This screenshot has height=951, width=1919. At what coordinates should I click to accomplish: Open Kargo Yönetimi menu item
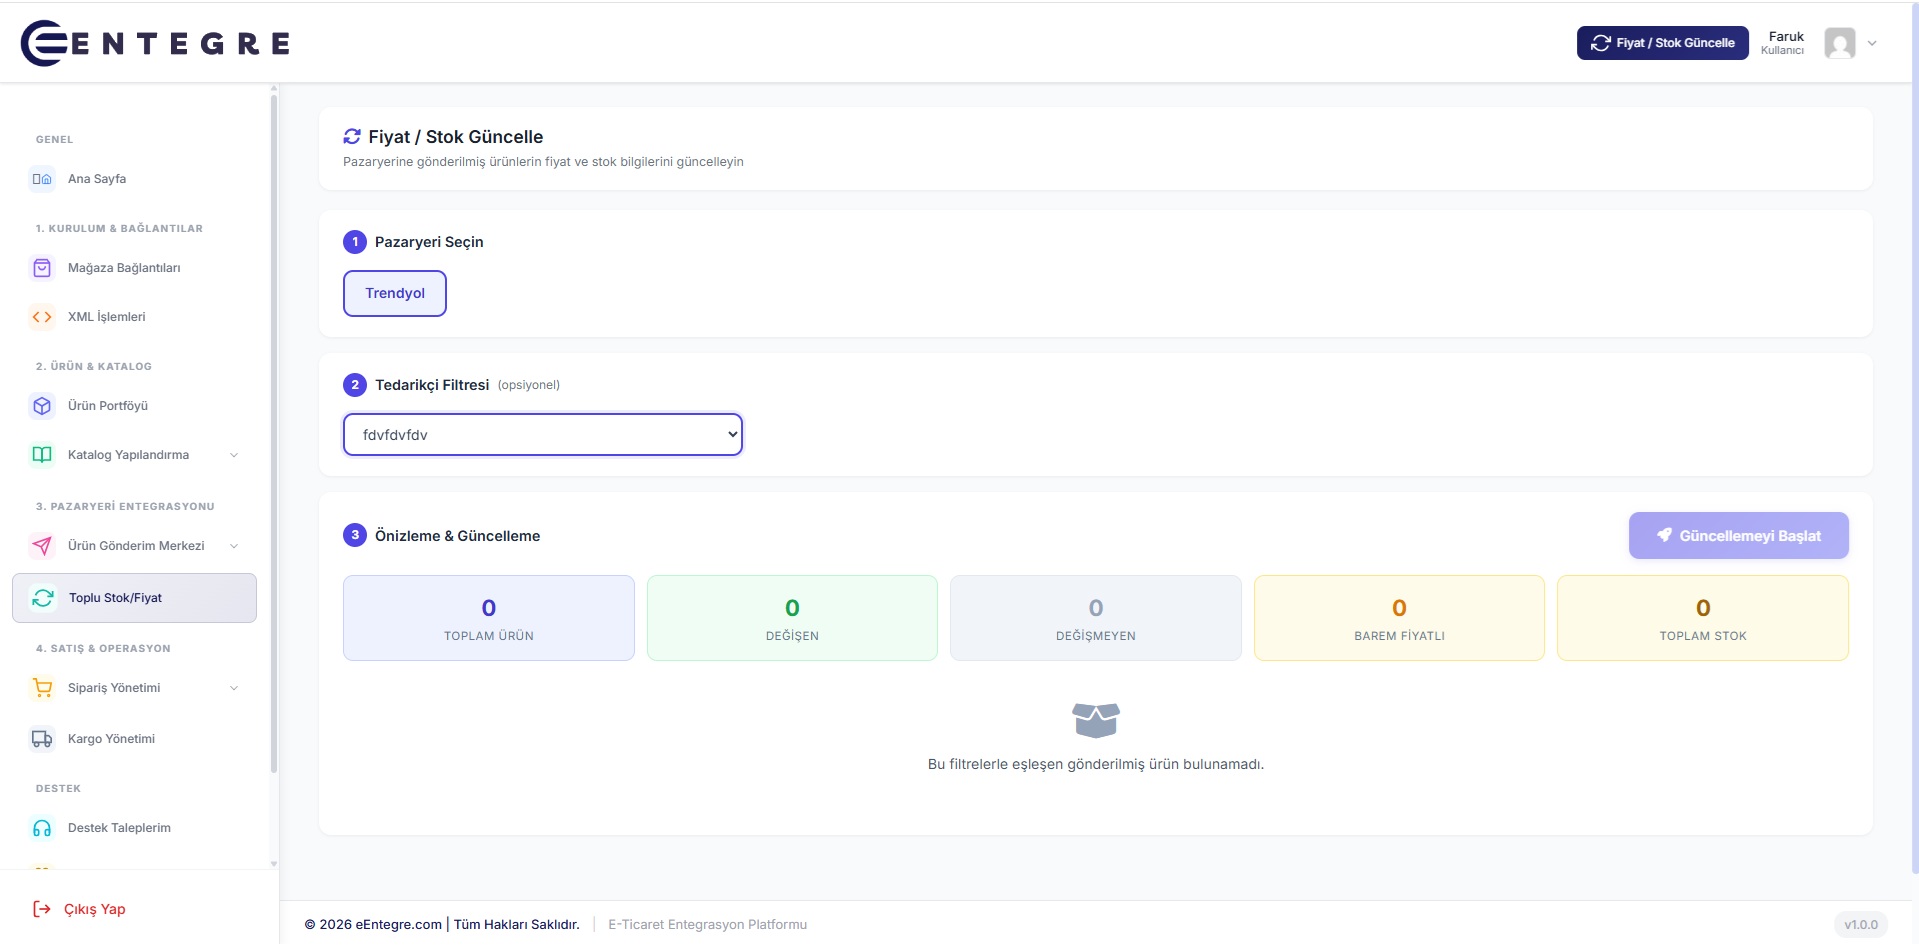click(x=134, y=739)
